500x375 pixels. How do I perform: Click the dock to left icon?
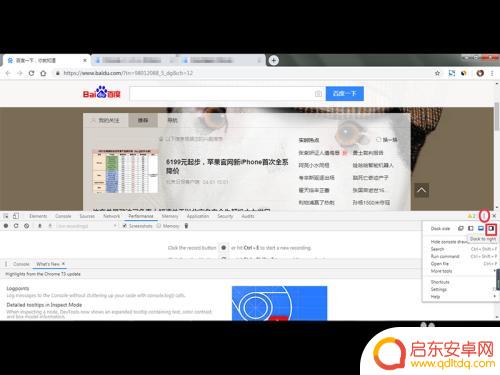coord(471,228)
